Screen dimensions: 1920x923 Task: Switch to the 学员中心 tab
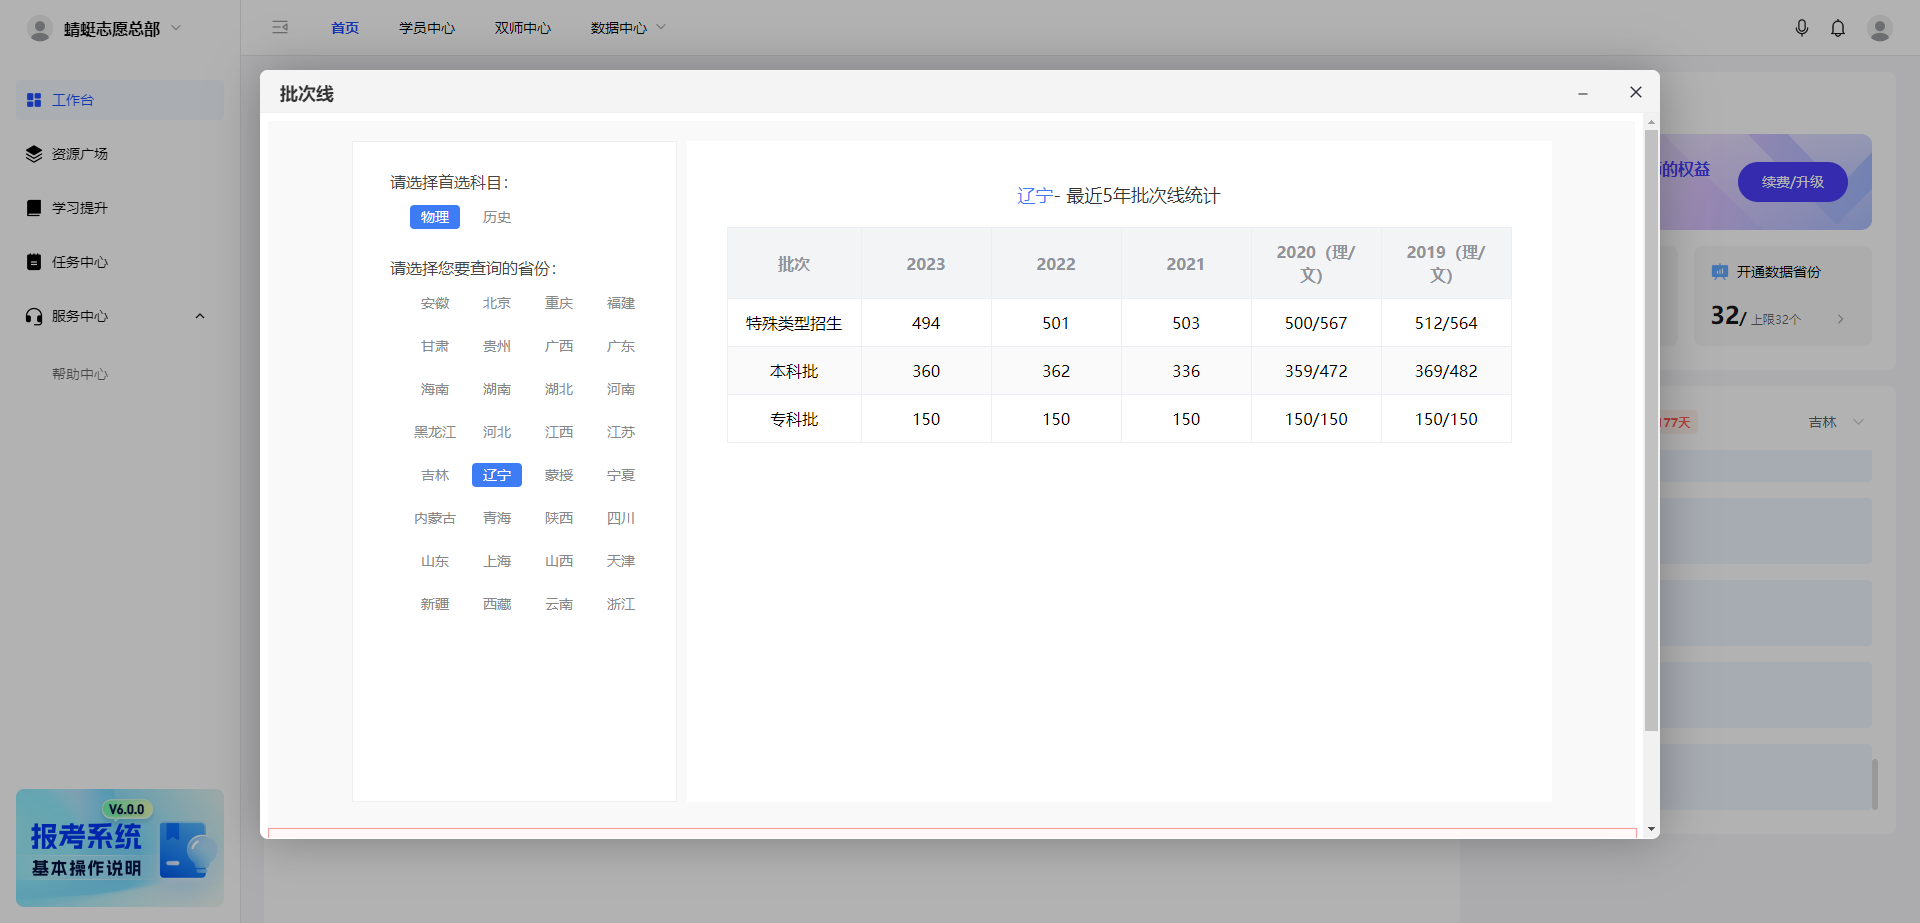coord(427,27)
